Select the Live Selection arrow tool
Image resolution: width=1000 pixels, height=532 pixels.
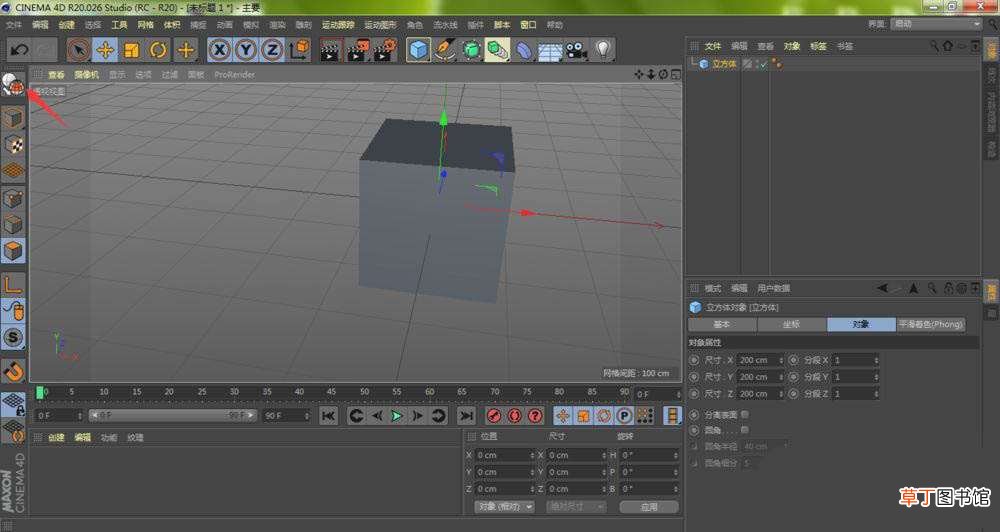(79, 50)
